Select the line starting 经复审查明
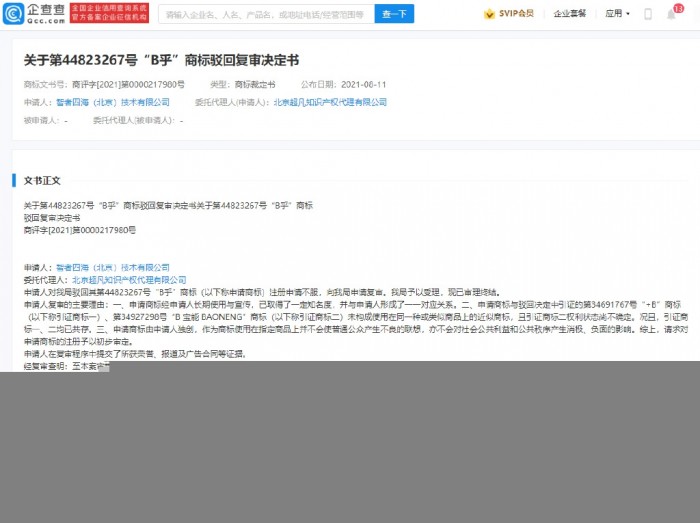The width and height of the screenshot is (700, 523). [67, 366]
